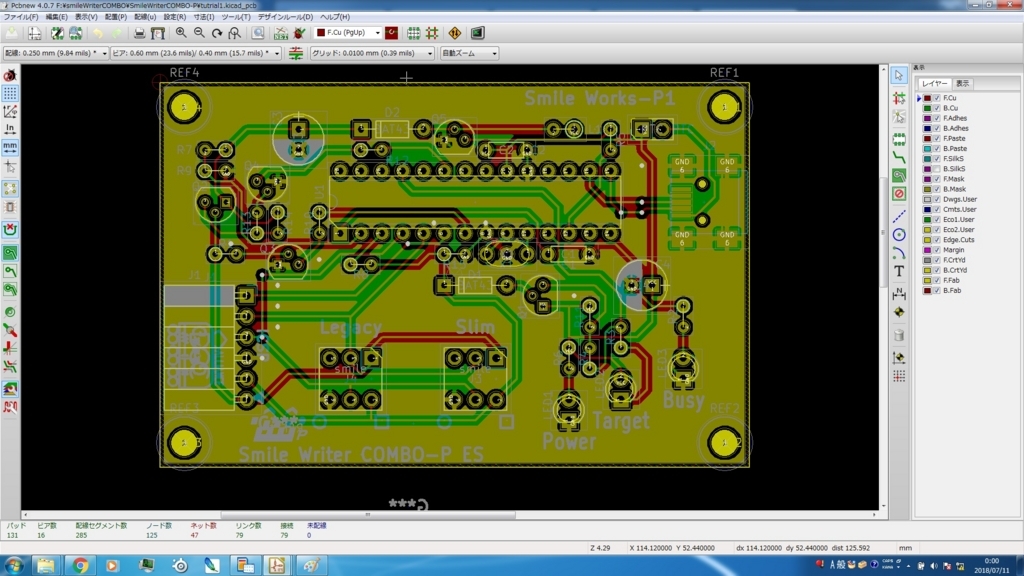Switch to the レイヤー tab
Image resolution: width=1024 pixels, height=576 pixels.
[934, 84]
